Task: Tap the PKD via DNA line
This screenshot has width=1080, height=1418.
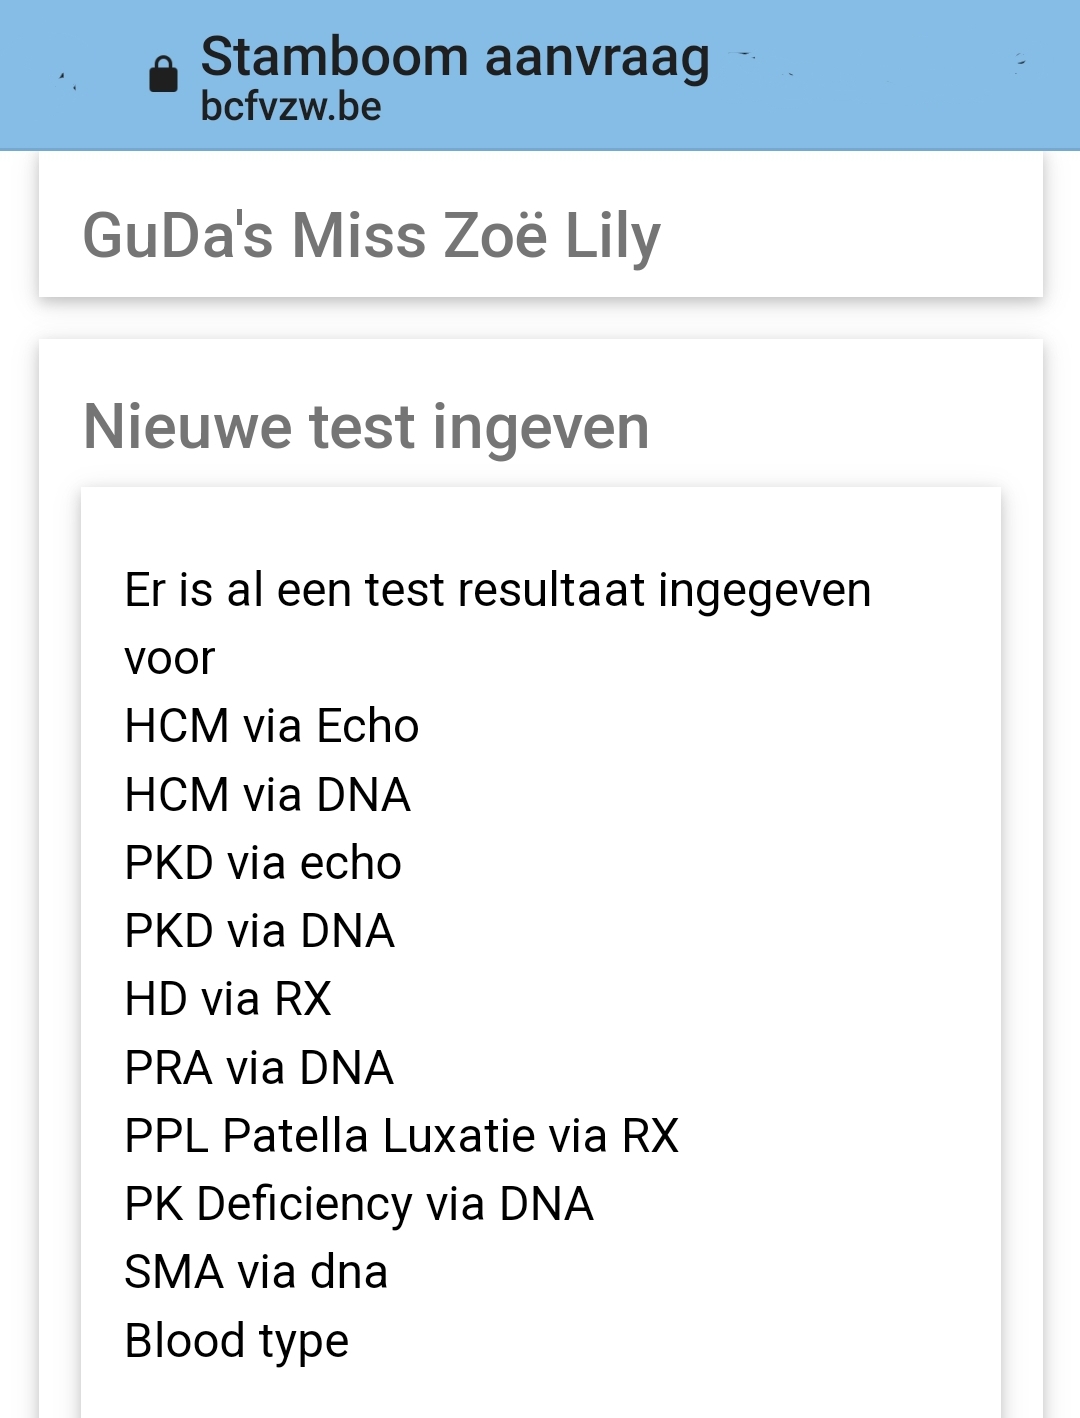Action: [x=259, y=931]
